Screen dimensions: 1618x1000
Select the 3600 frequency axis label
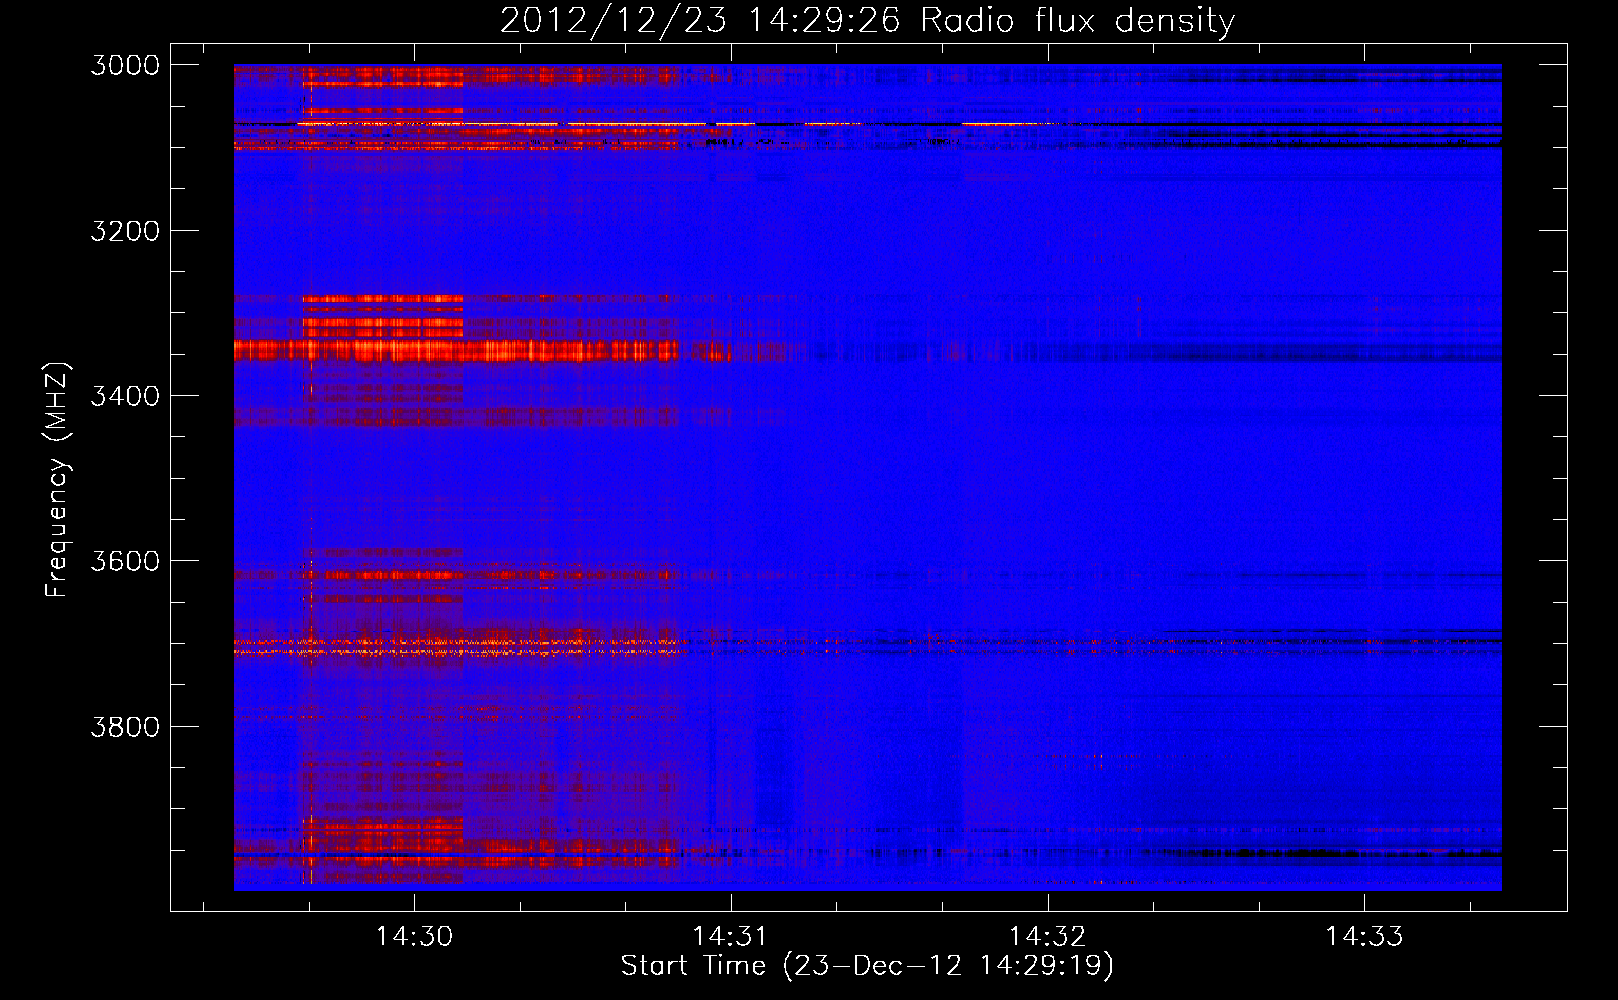pyautogui.click(x=125, y=561)
